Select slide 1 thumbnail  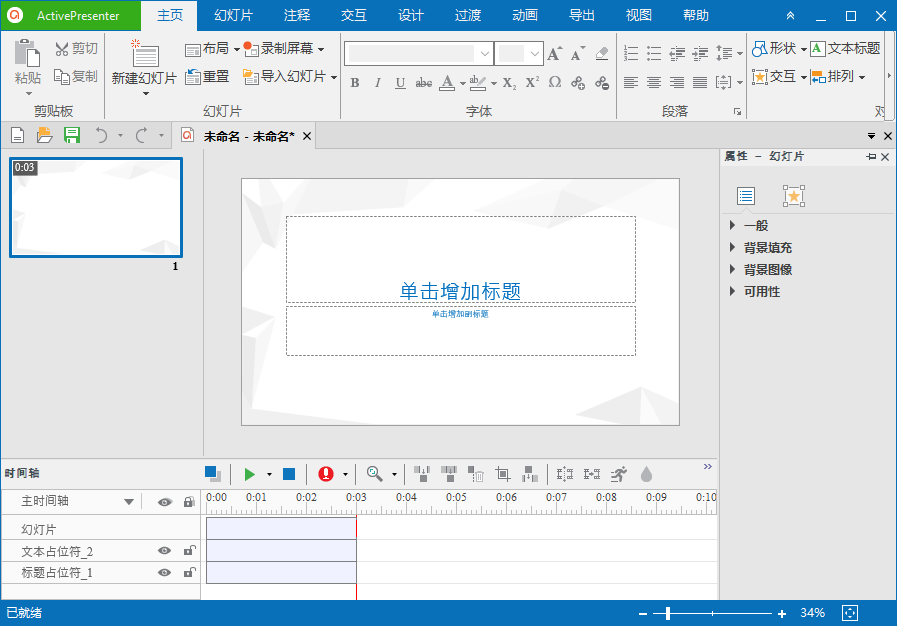(x=96, y=208)
